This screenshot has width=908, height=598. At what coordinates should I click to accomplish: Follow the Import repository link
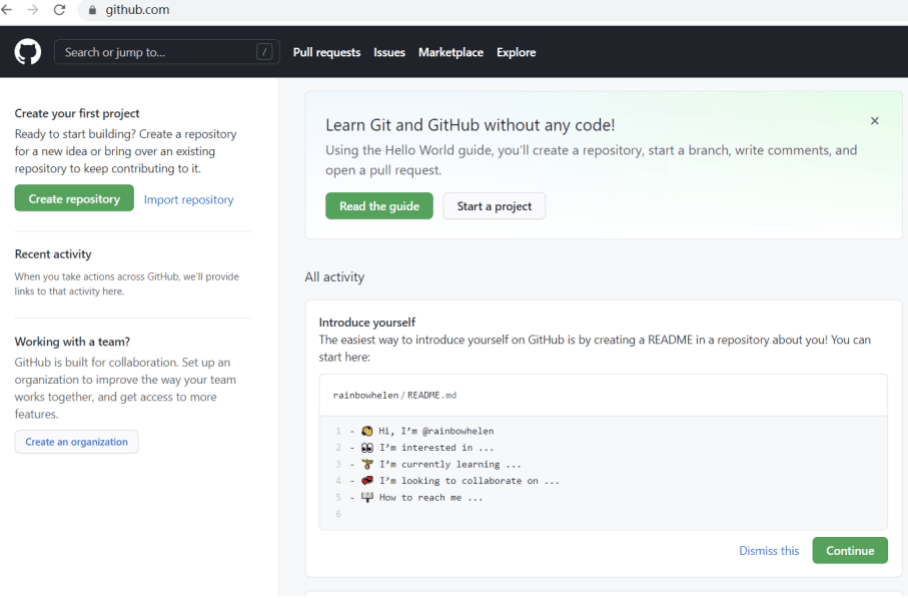(189, 200)
